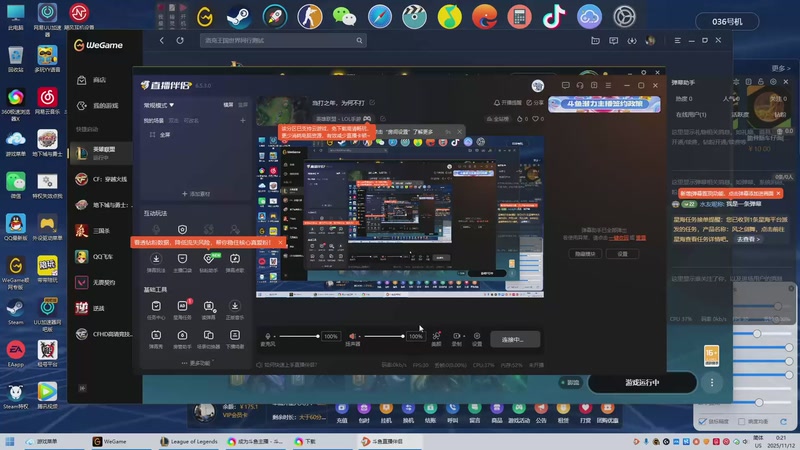Viewport: 800px width, 450px height.
Task: Open the Counter-Strike dock icon
Action: (x=310, y=17)
